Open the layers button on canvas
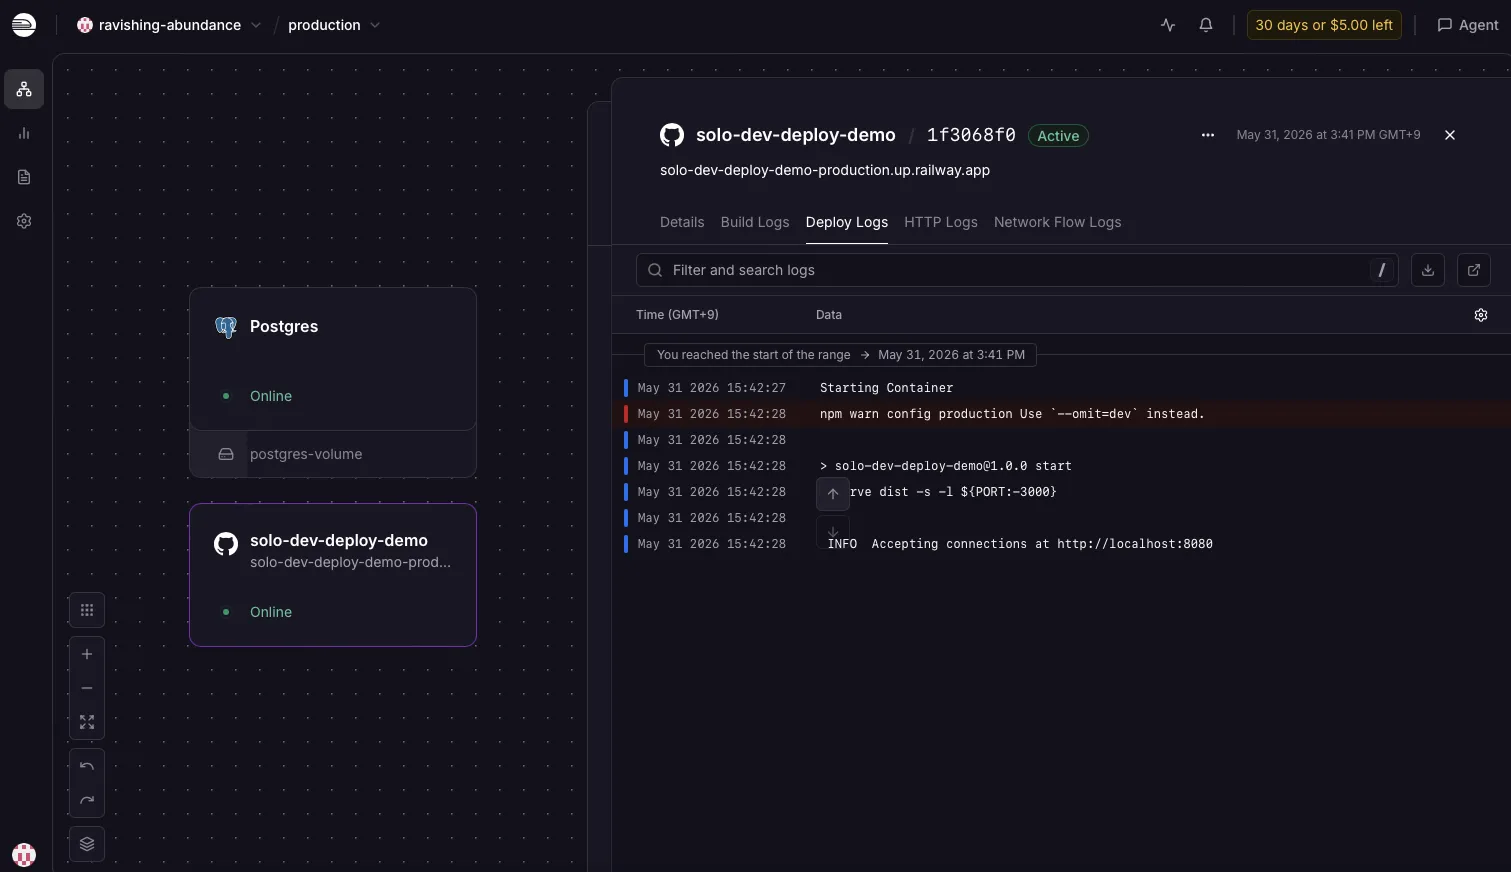1511x872 pixels. pos(87,844)
